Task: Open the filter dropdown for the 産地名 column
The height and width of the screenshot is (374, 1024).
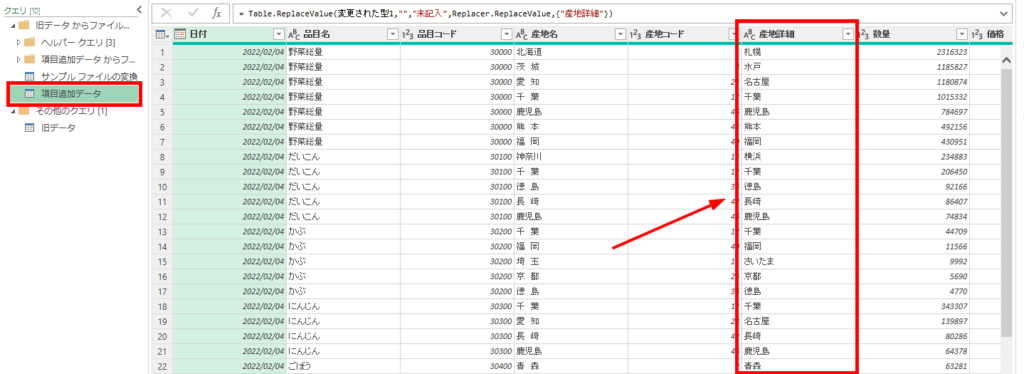Action: click(620, 35)
